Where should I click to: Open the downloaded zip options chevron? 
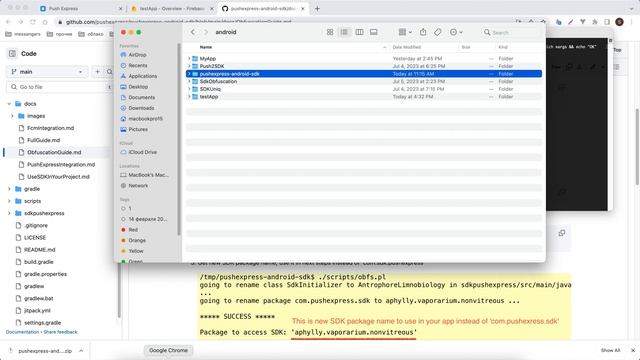81,351
